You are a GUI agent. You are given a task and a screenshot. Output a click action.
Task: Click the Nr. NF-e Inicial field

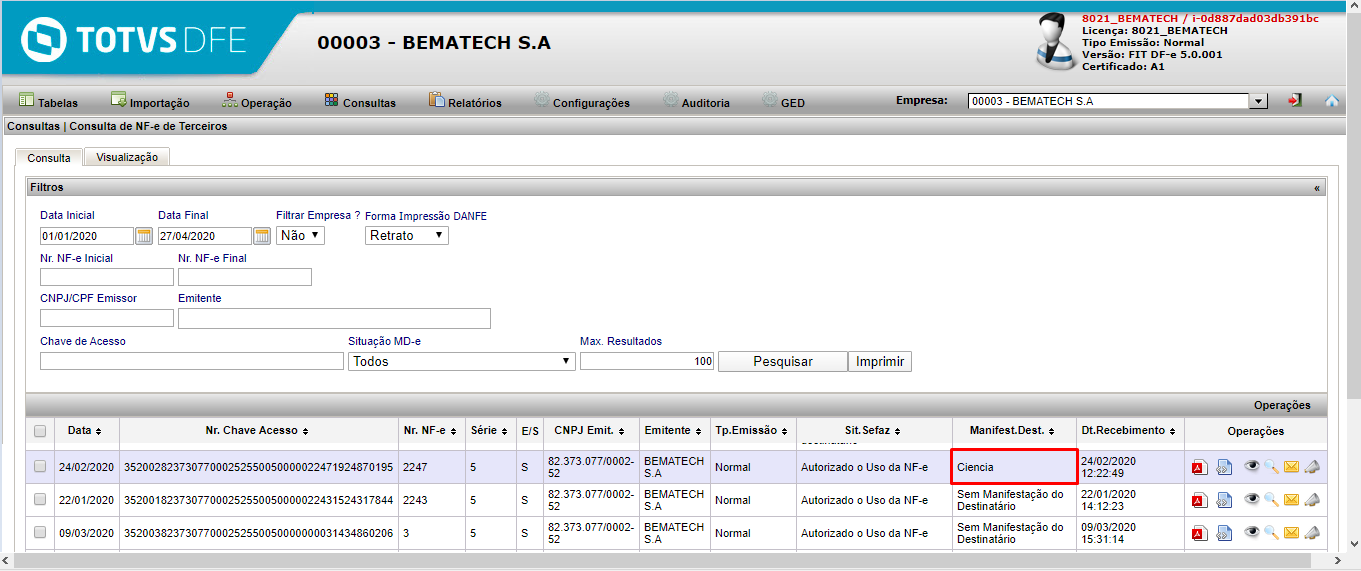(x=107, y=277)
